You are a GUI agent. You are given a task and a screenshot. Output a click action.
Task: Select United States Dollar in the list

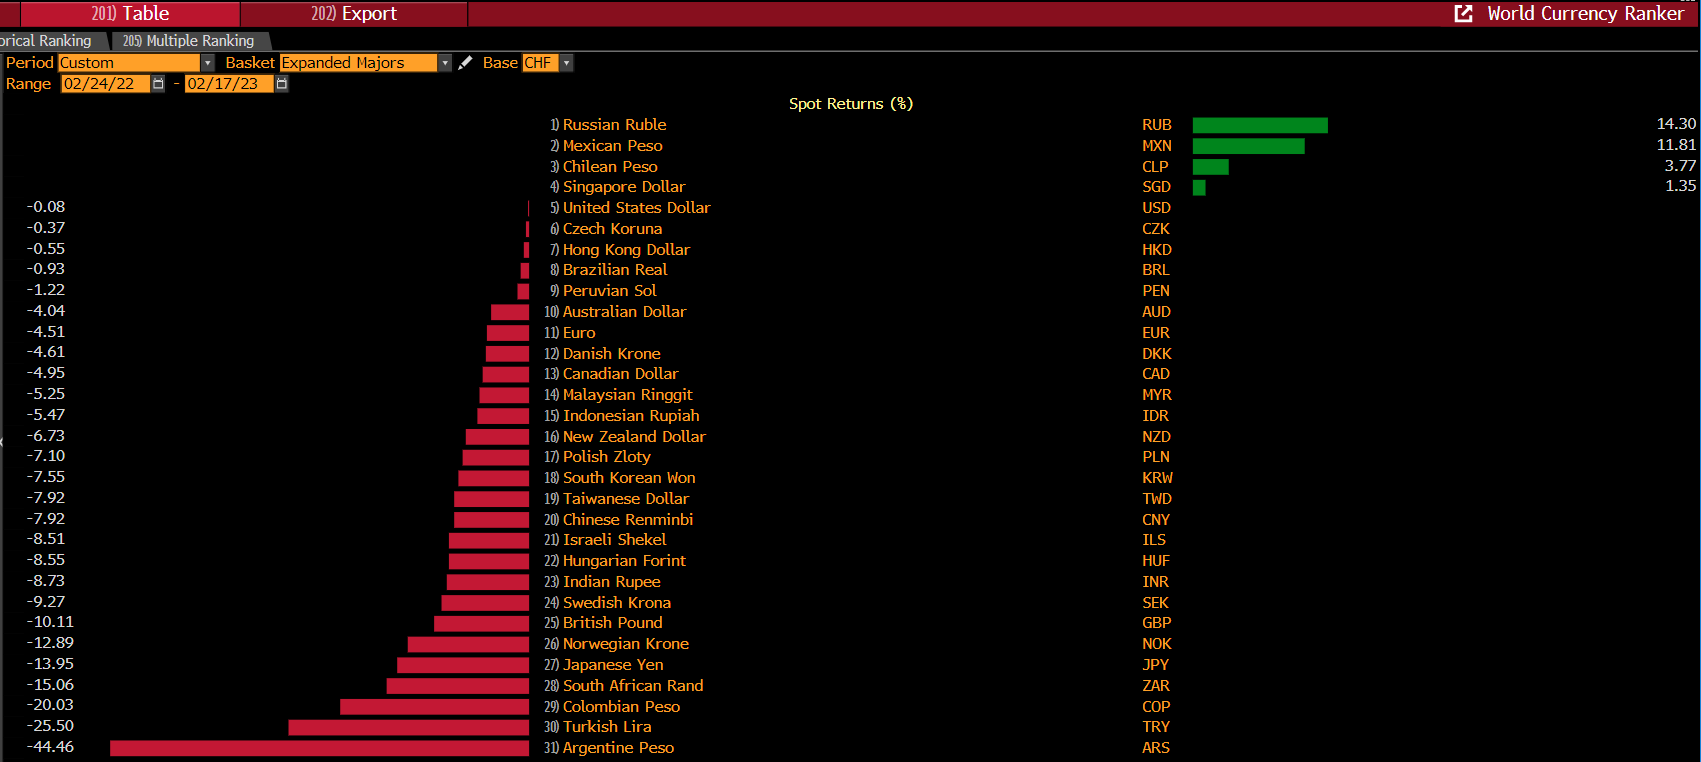tap(636, 208)
